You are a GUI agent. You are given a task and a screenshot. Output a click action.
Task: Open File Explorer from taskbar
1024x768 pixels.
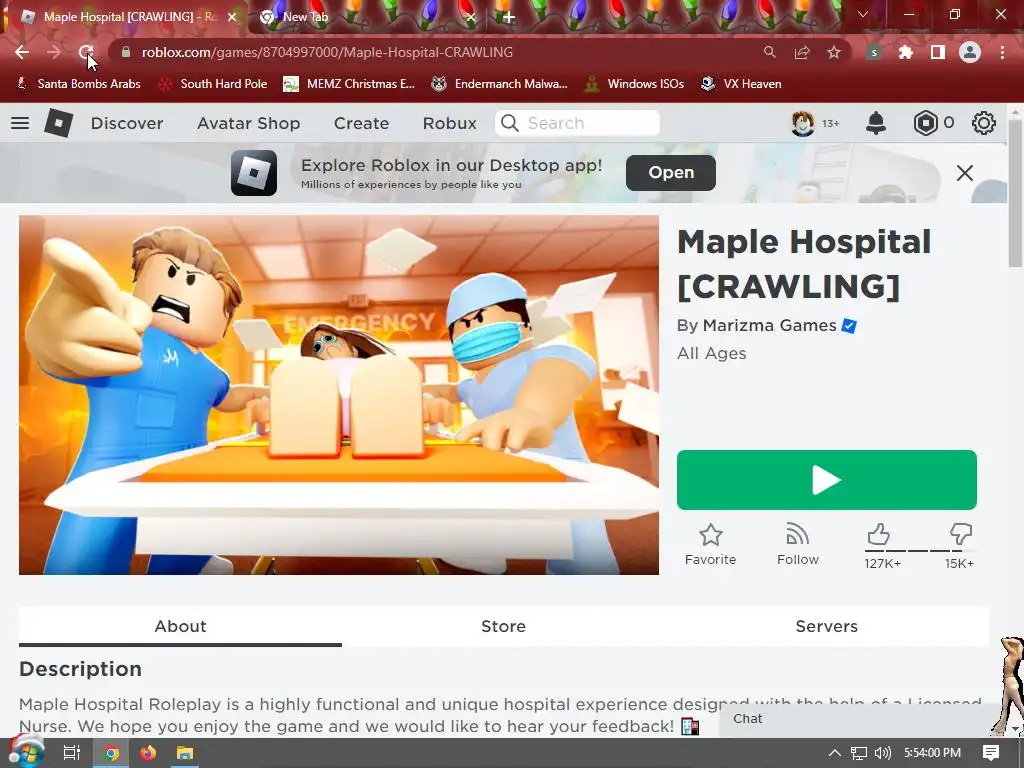pyautogui.click(x=185, y=753)
